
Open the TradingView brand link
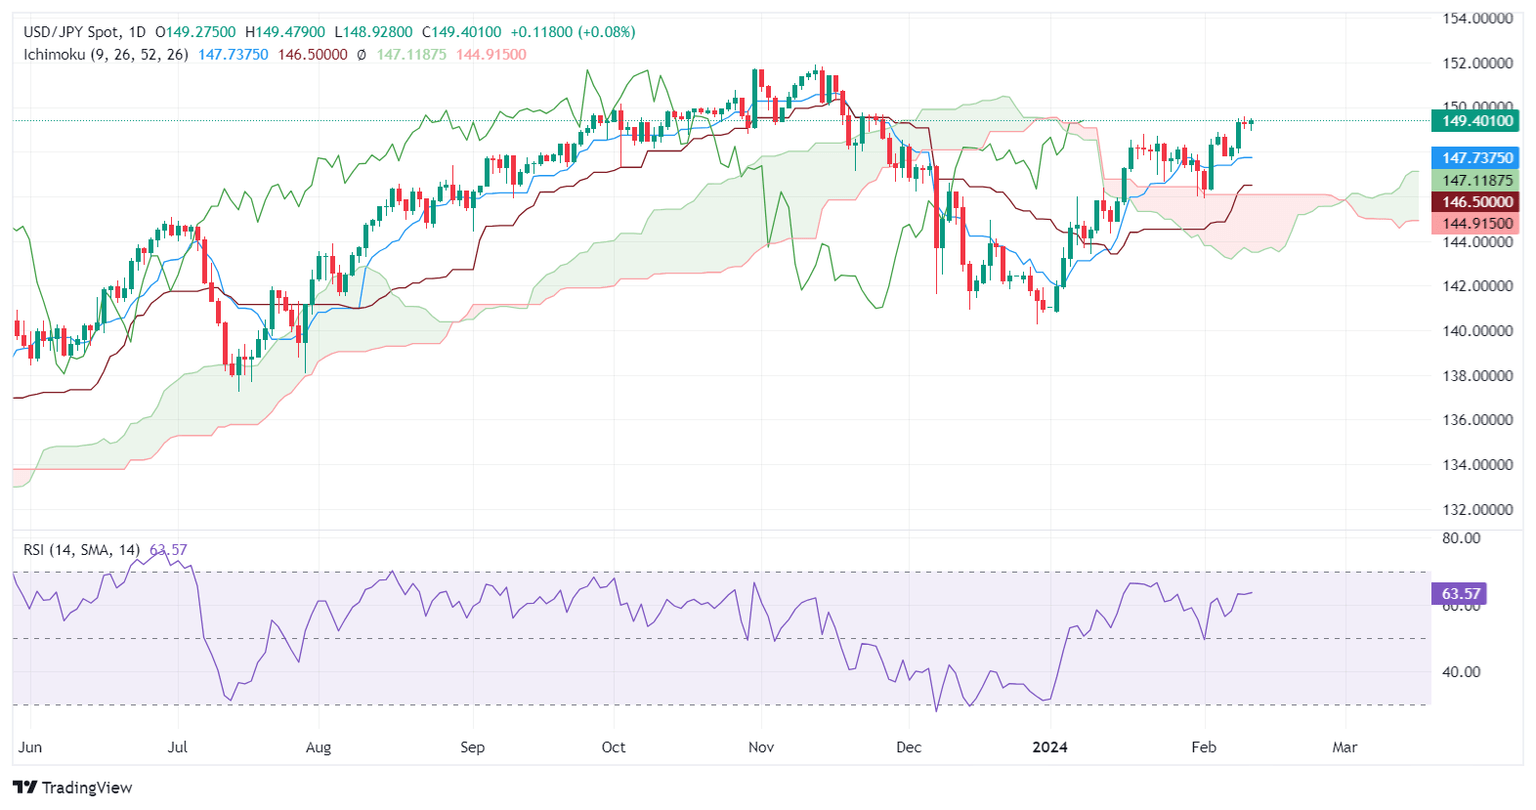73,788
